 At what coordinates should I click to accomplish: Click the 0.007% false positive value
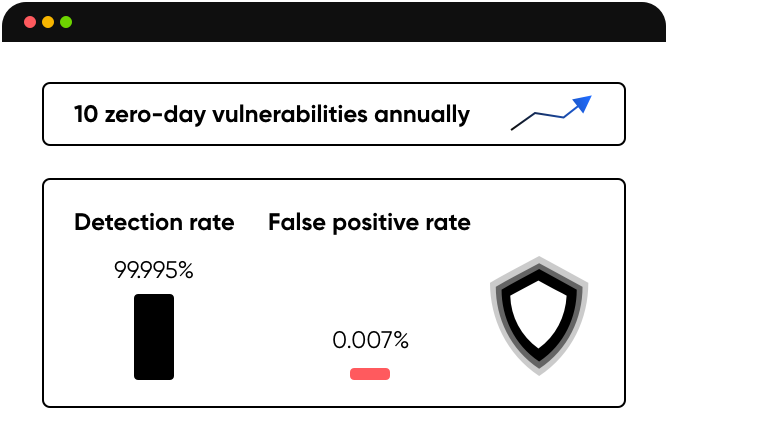[370, 341]
